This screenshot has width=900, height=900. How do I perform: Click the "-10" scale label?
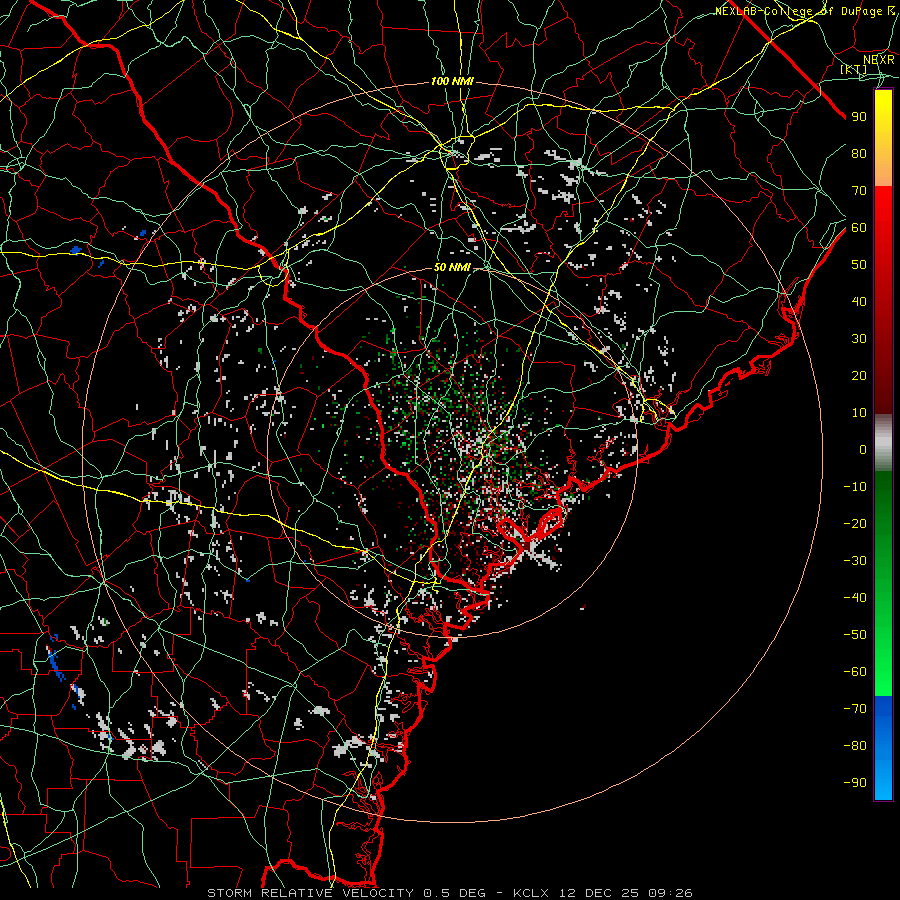855,487
